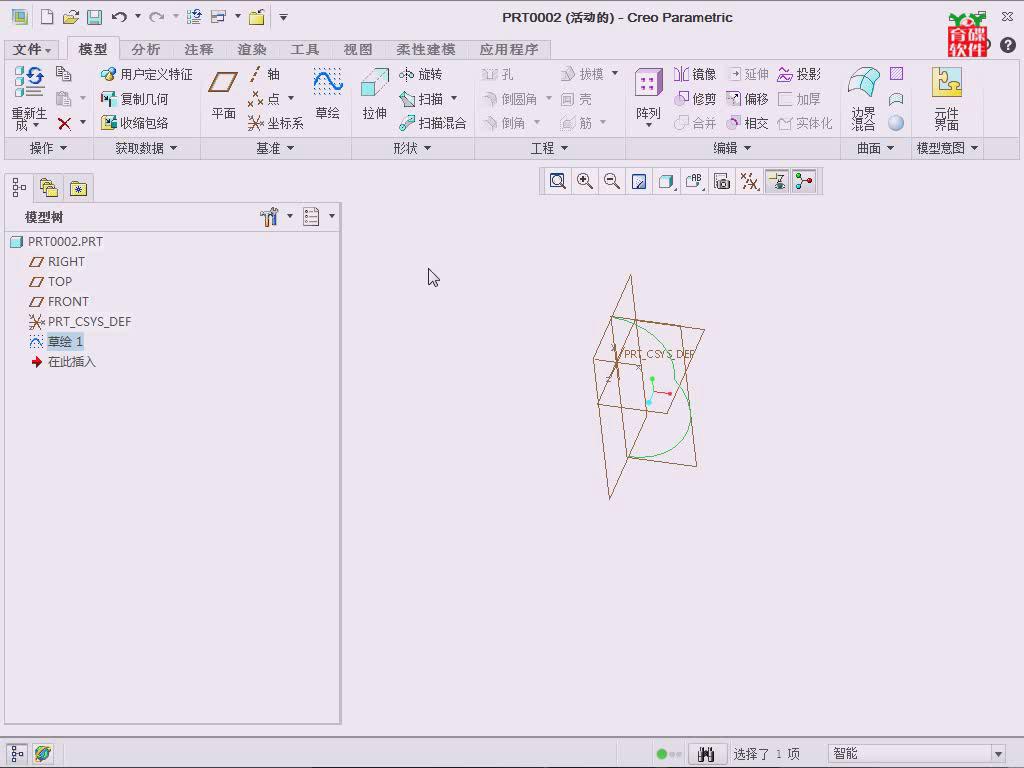Expand the Operations (操作) group

pos(48,148)
